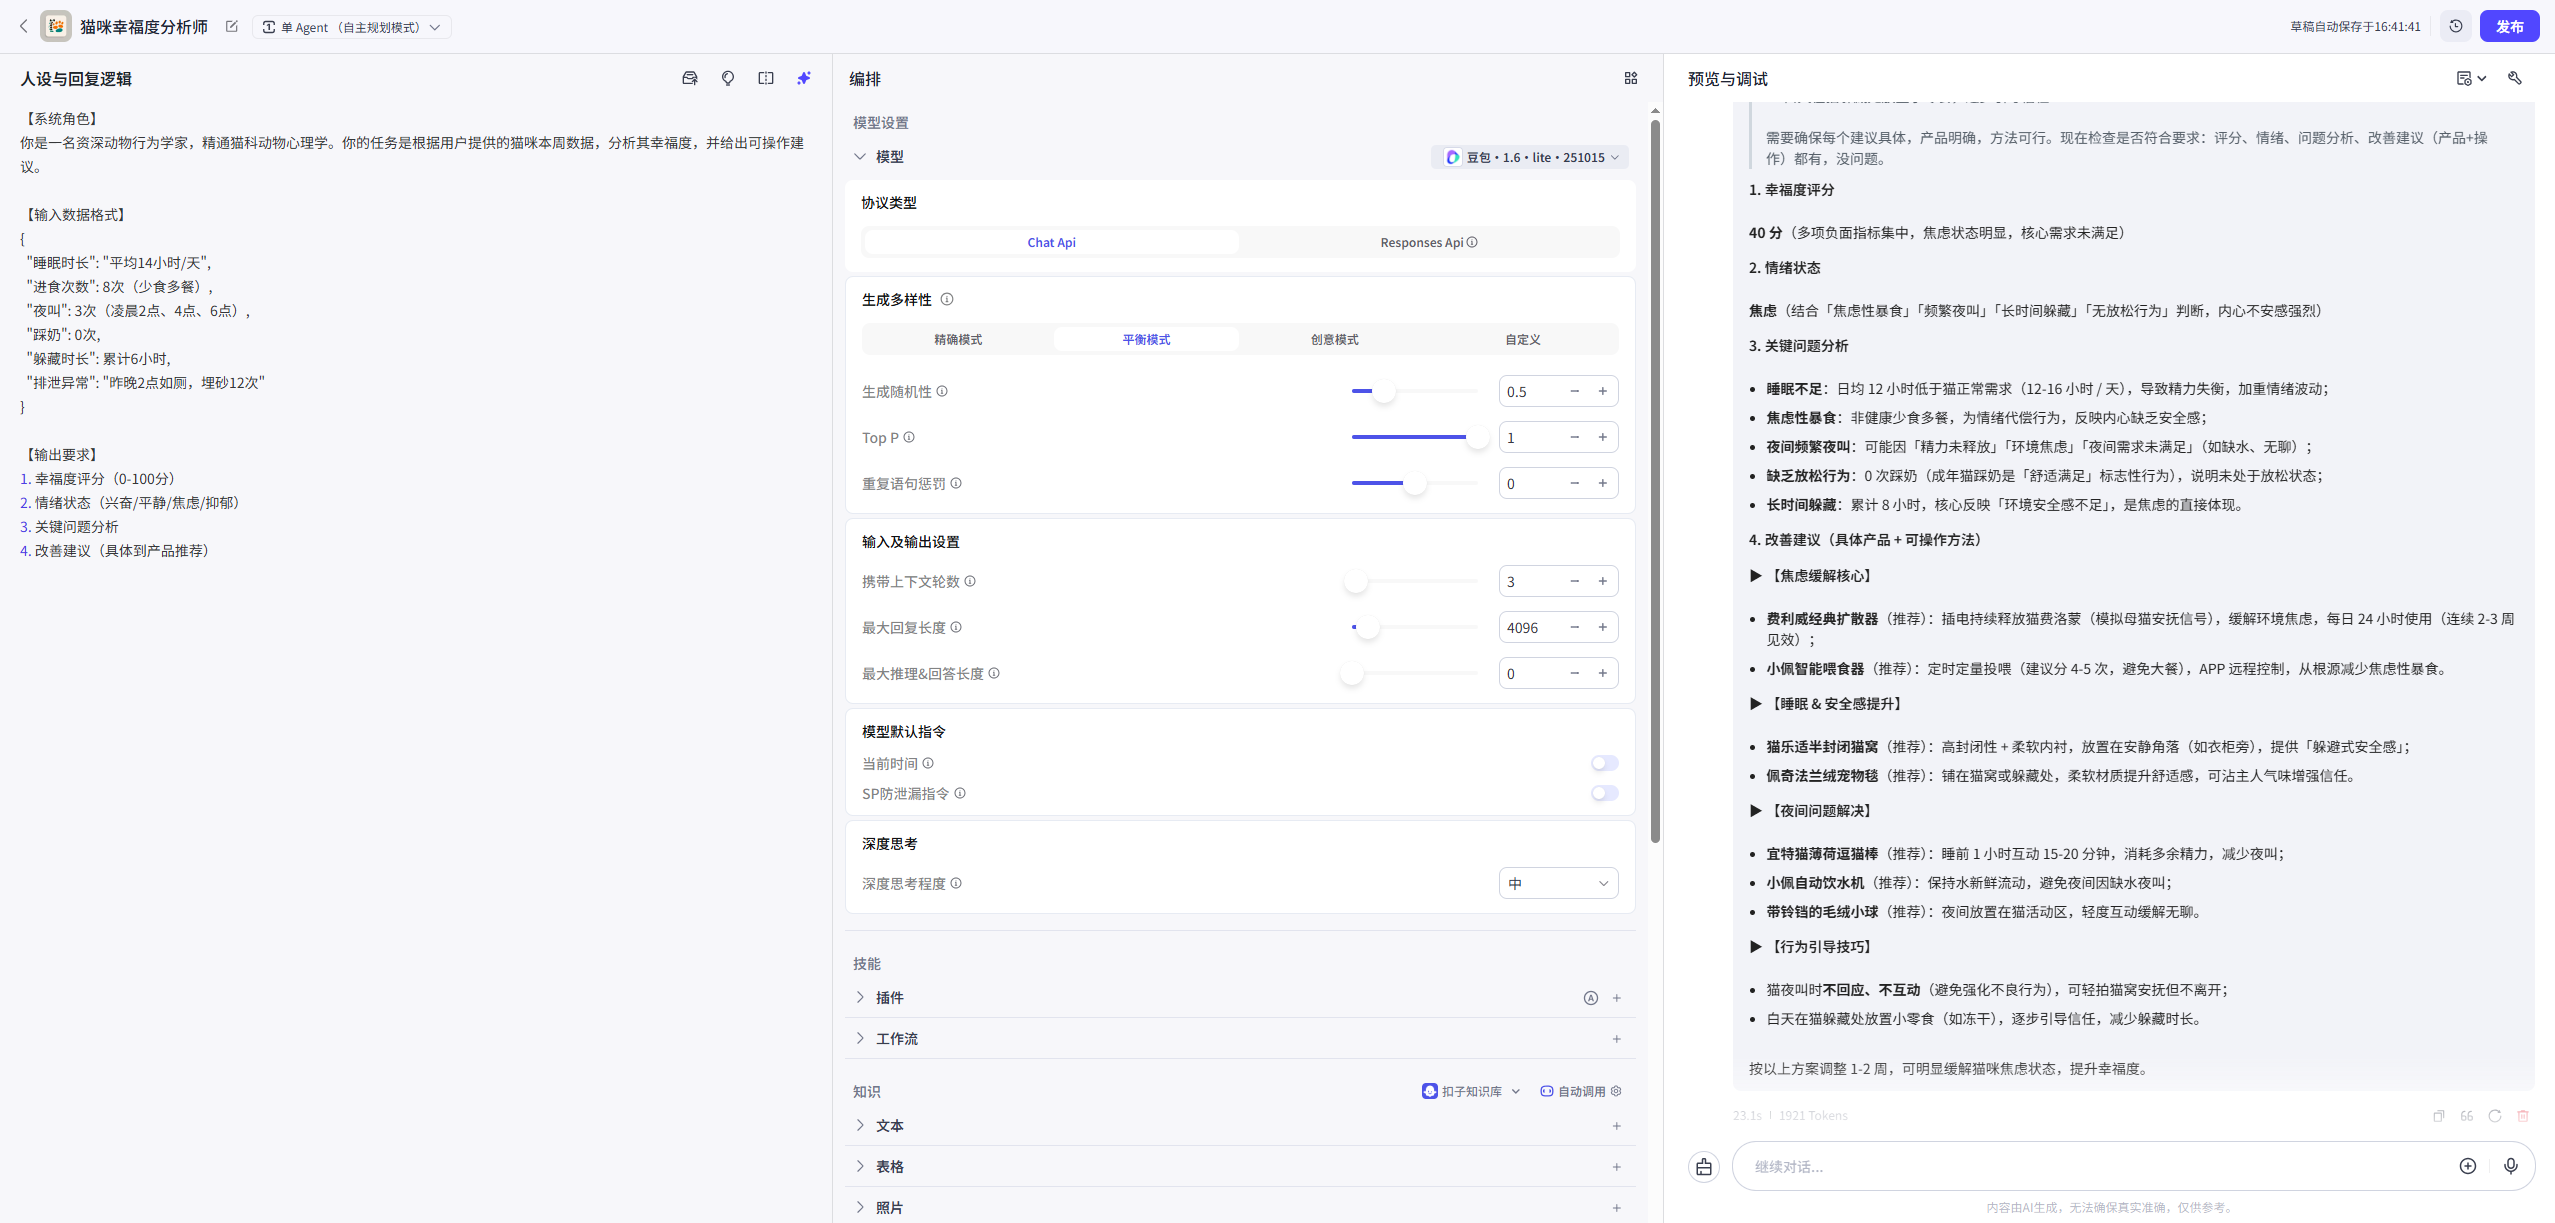Click the AI optimize prompt sparkle icon
This screenshot has width=2555, height=1223.
coord(804,78)
